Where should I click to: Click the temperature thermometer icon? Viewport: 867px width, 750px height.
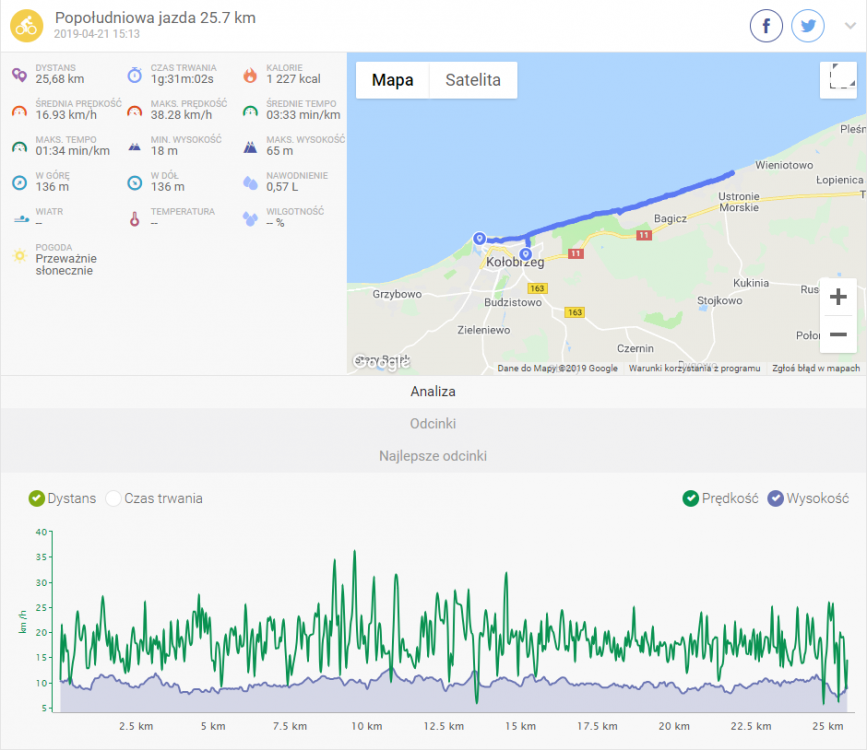(x=134, y=218)
